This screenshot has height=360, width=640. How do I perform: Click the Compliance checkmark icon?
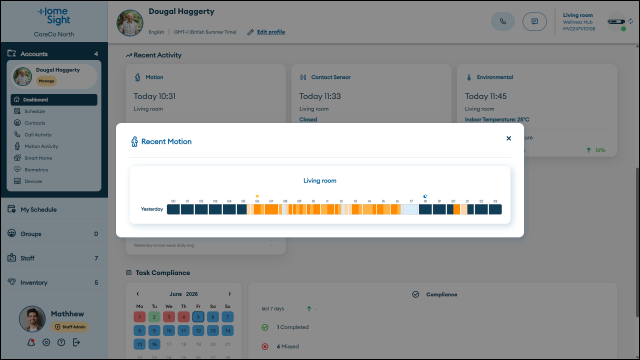[416, 294]
